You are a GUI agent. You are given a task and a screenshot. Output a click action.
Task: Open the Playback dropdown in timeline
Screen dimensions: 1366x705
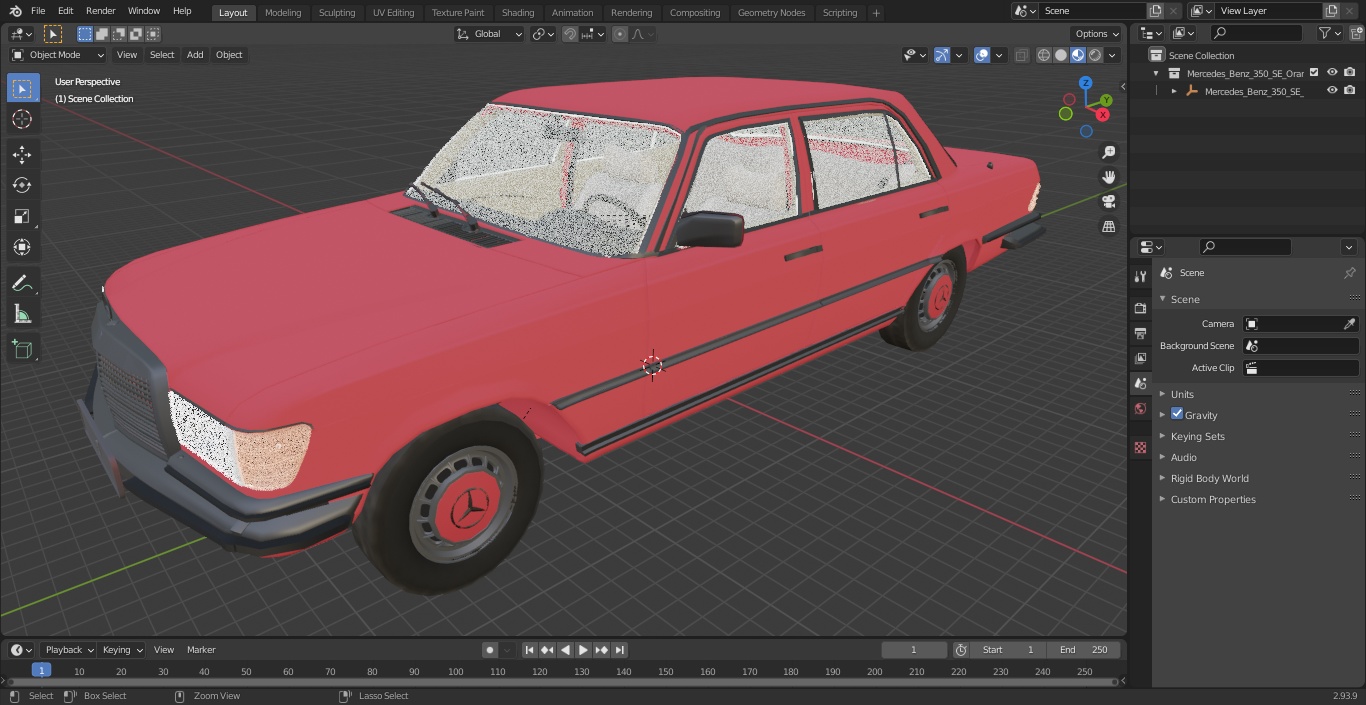click(68, 650)
